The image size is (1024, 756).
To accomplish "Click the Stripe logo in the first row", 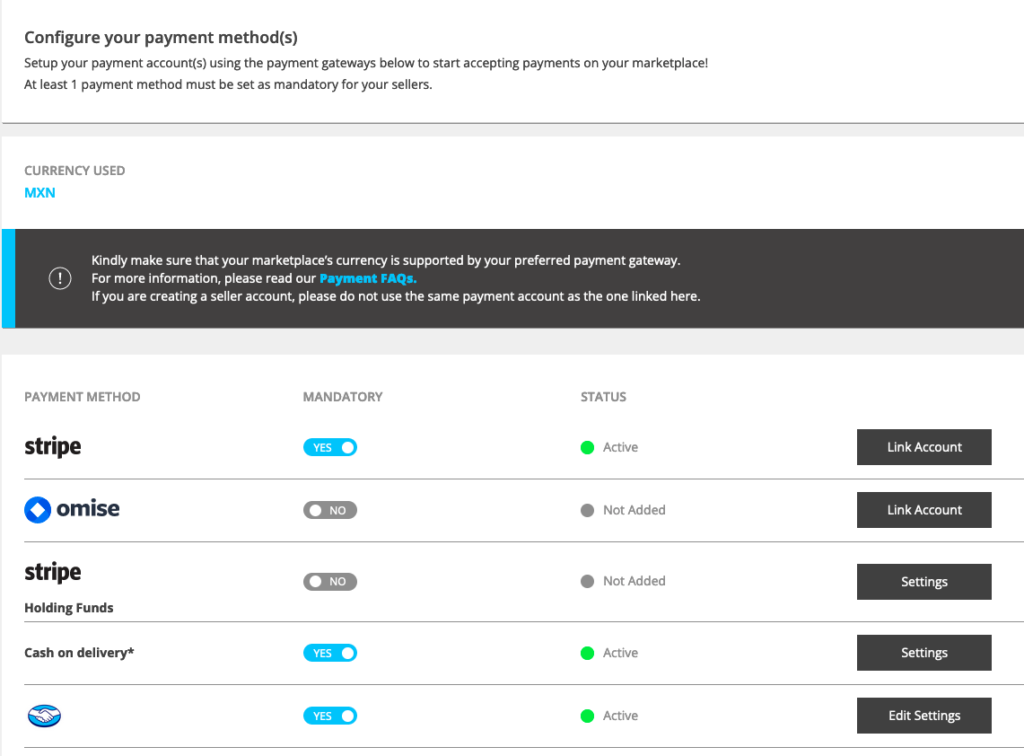I will [x=52, y=447].
